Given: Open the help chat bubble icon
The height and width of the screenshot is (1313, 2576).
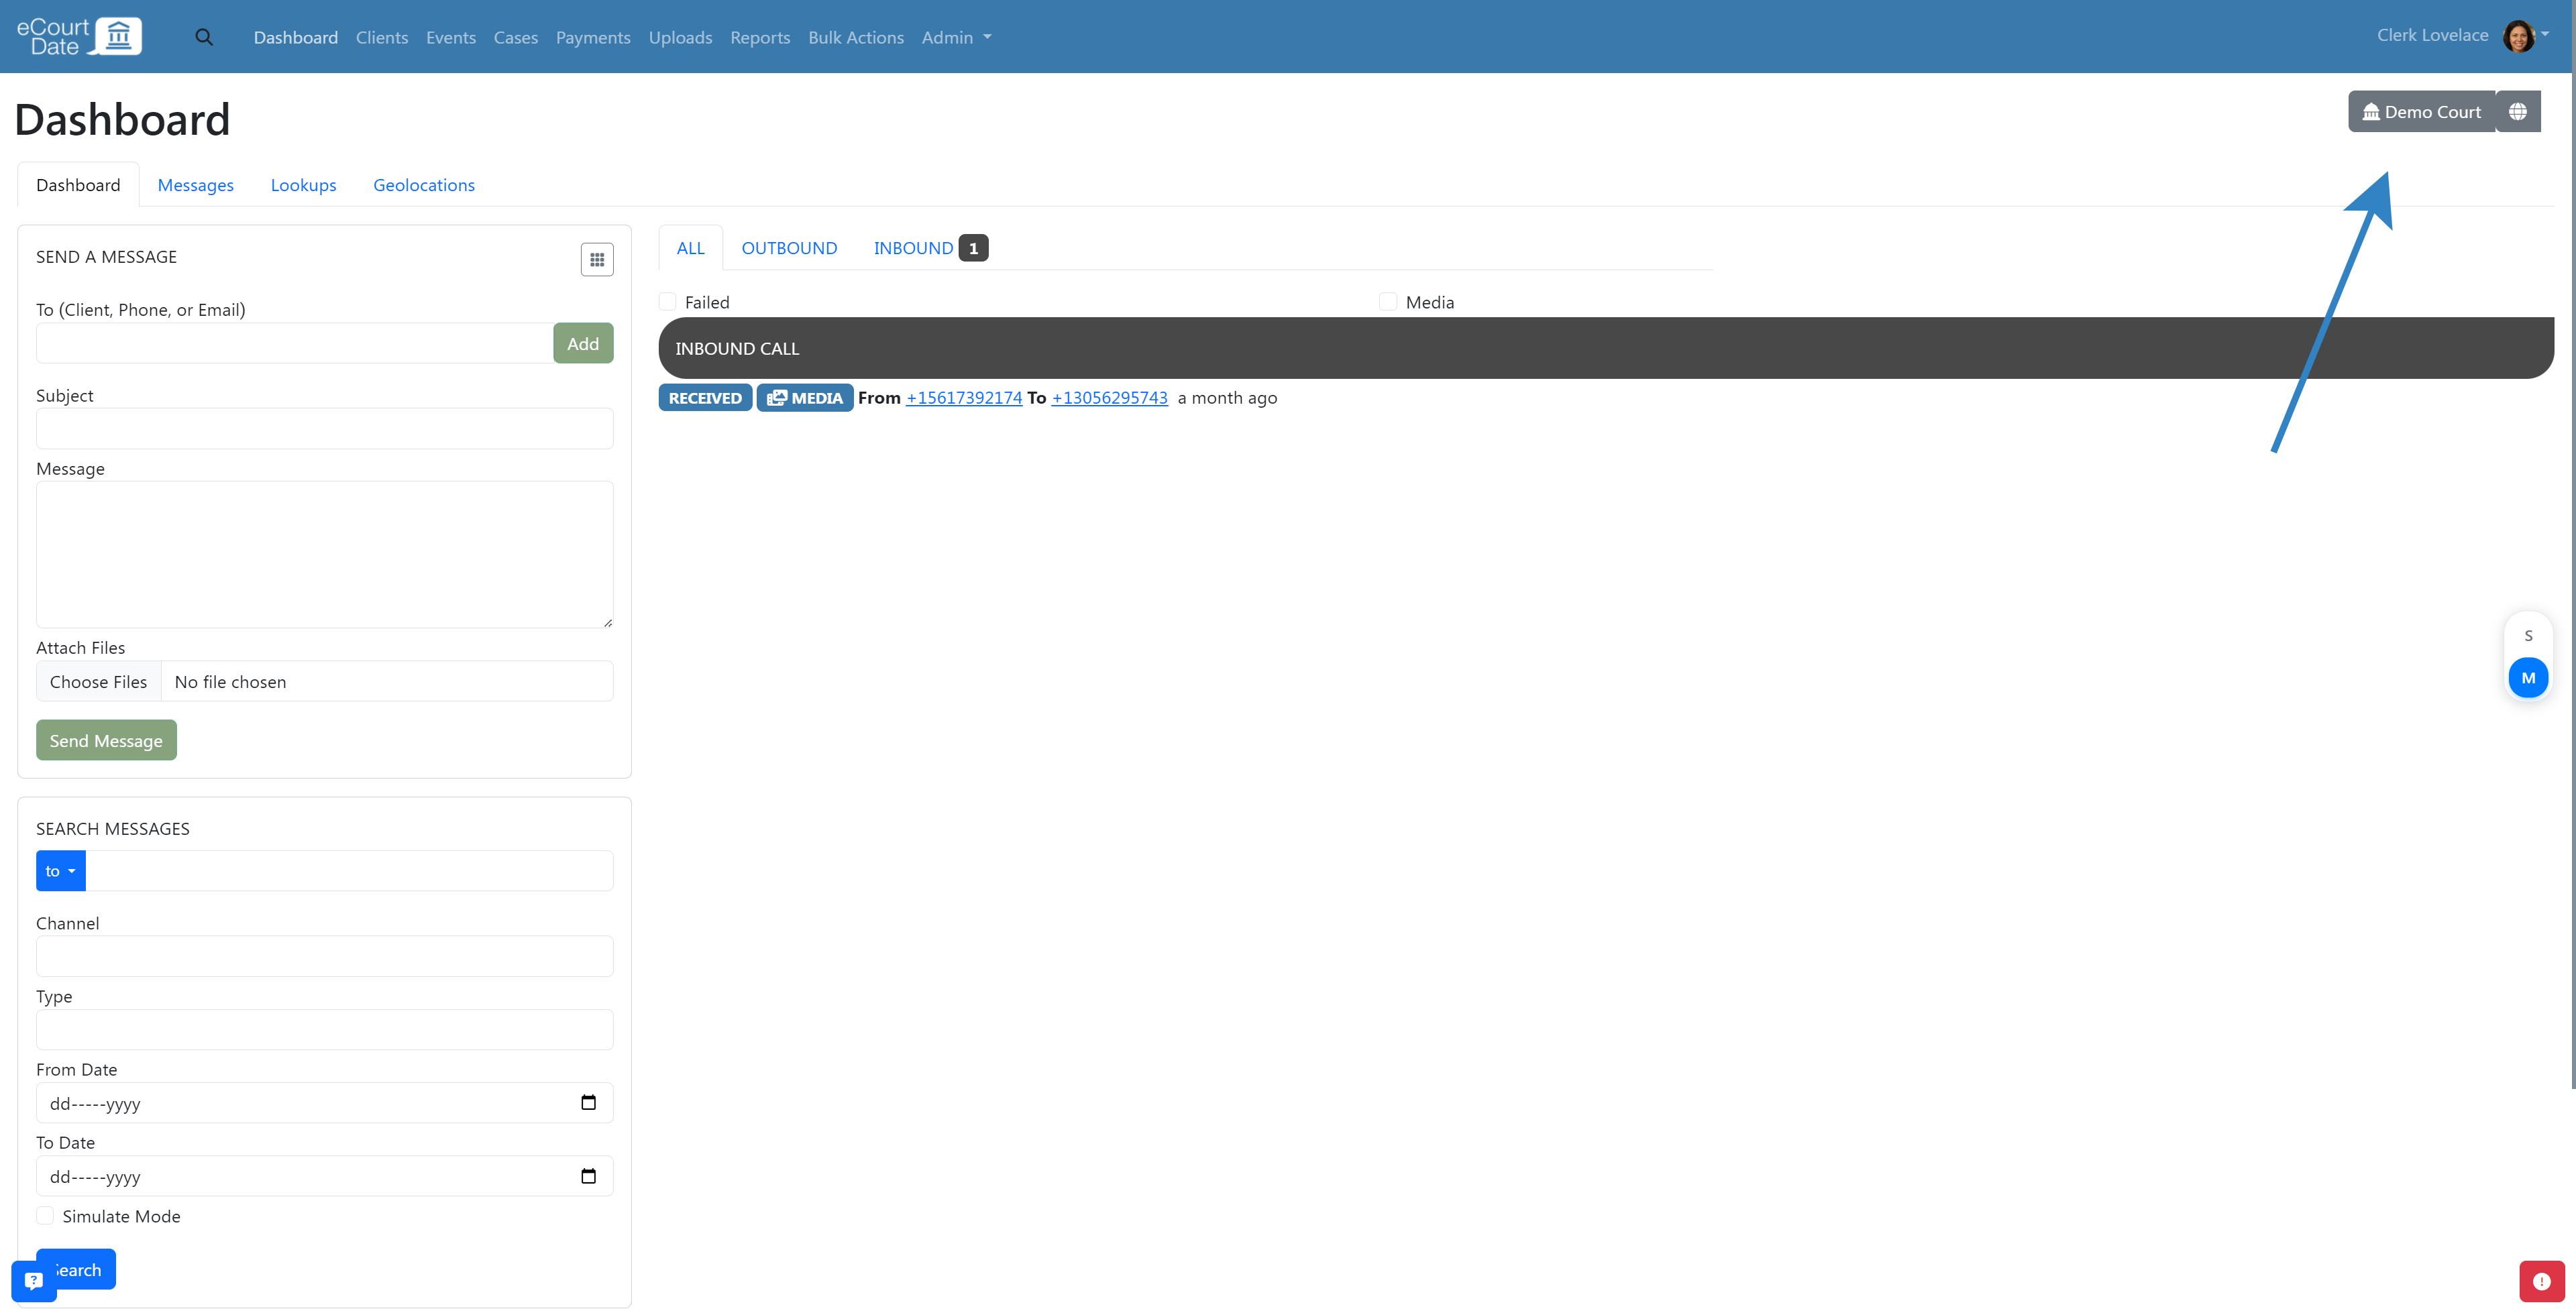Looking at the screenshot, I should tap(33, 1280).
